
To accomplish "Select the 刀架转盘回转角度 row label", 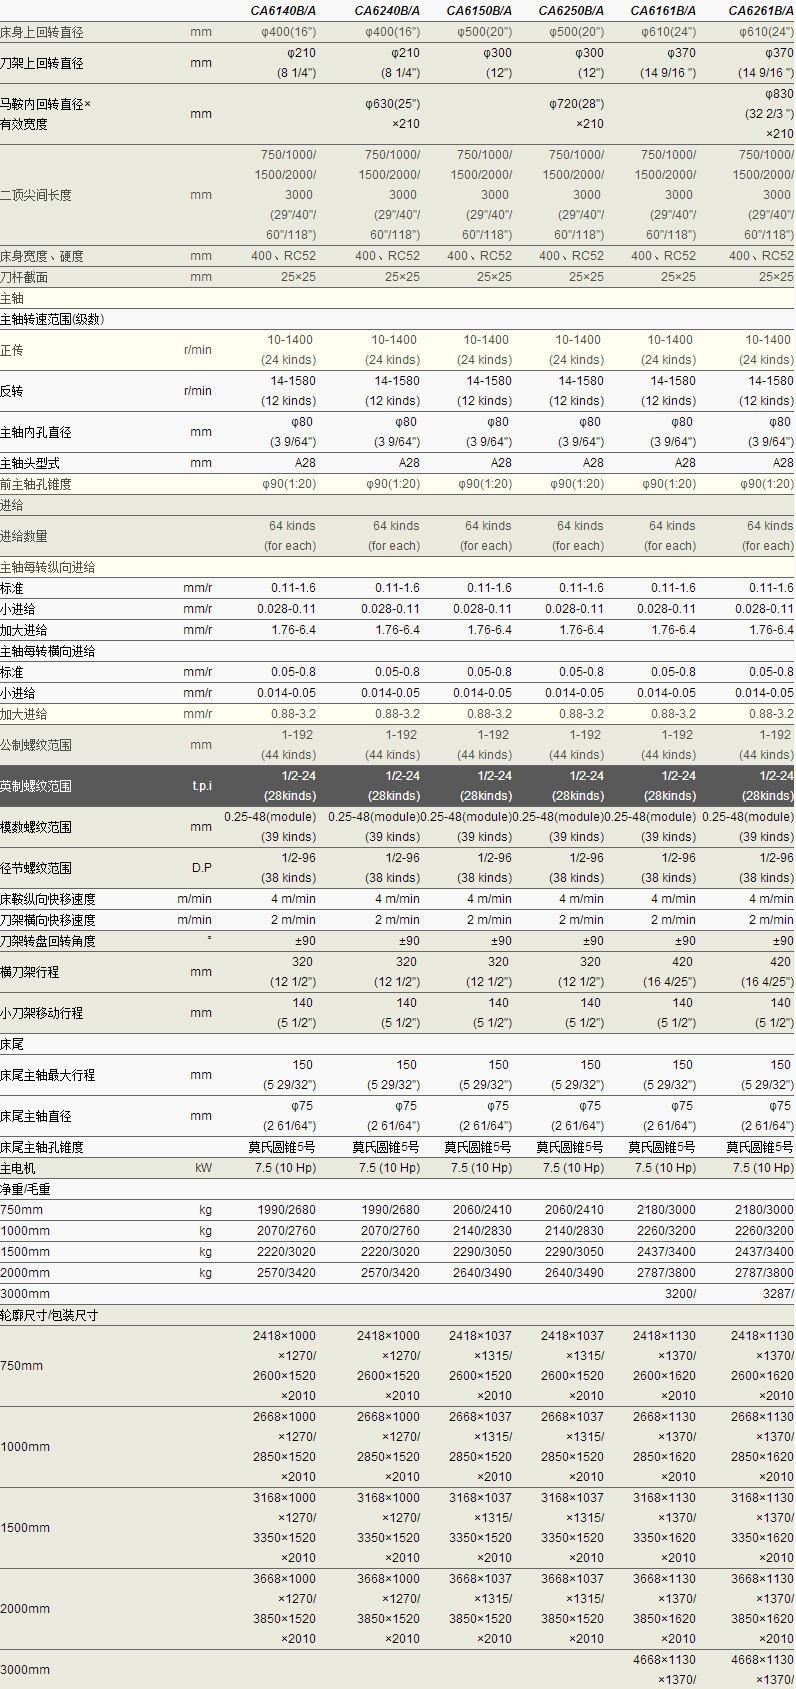I will click(x=48, y=941).
